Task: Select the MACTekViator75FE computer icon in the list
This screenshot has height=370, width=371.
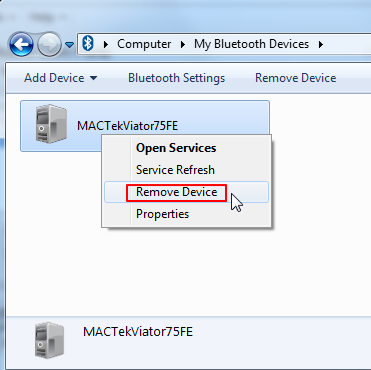Action: coord(51,124)
